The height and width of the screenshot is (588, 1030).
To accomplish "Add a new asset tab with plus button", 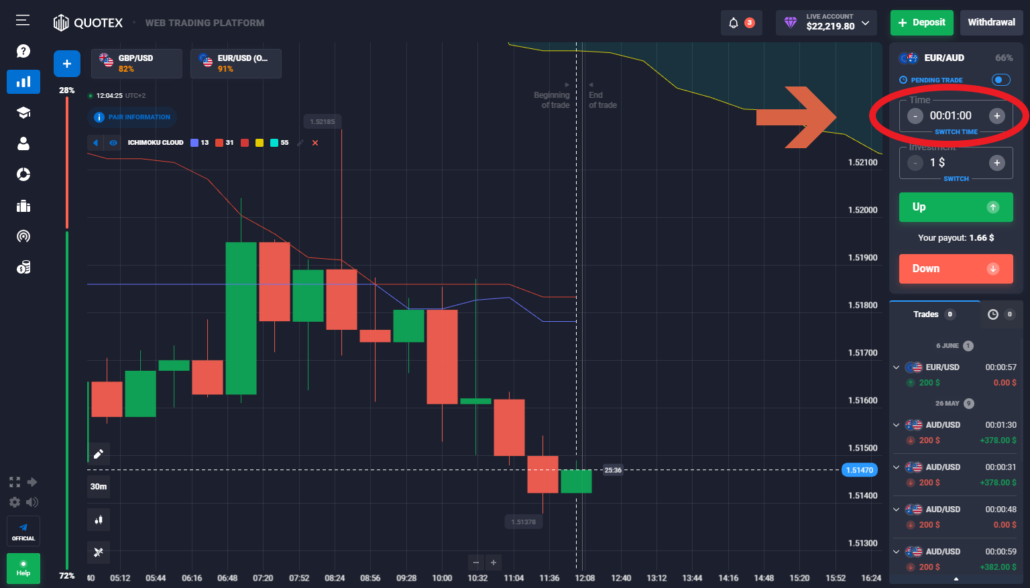I will pyautogui.click(x=67, y=64).
